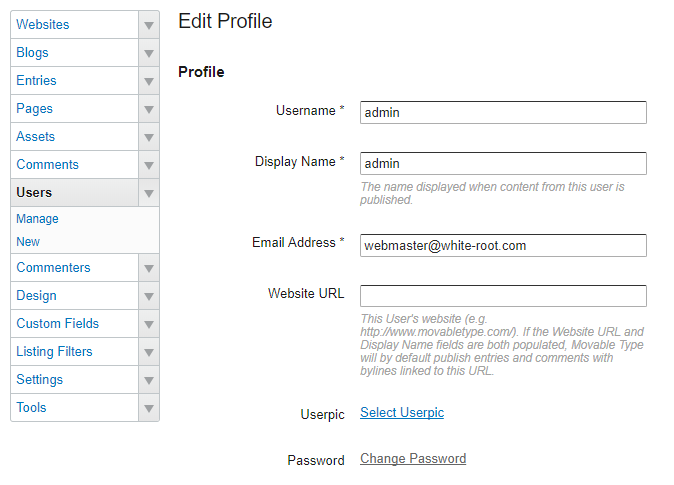674x485 pixels.
Task: Open the Custom Fields menu item
Action: (58, 324)
